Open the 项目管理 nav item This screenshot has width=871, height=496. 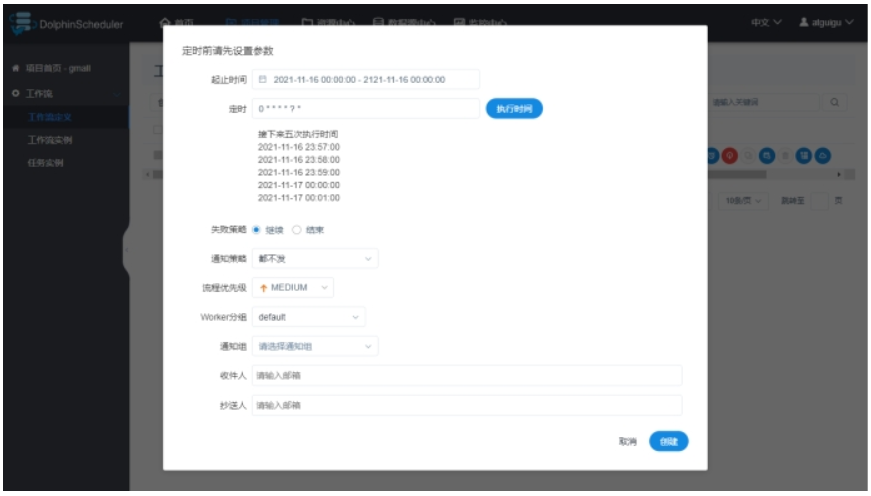[253, 22]
